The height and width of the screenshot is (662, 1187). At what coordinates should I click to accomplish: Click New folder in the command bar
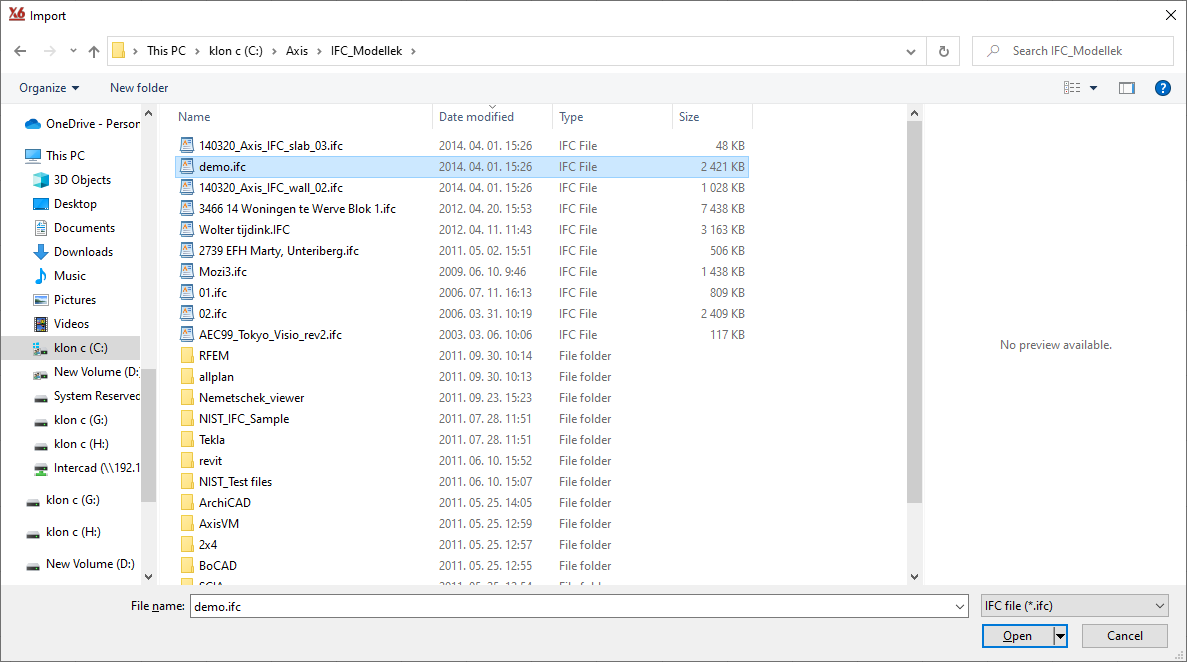point(138,88)
